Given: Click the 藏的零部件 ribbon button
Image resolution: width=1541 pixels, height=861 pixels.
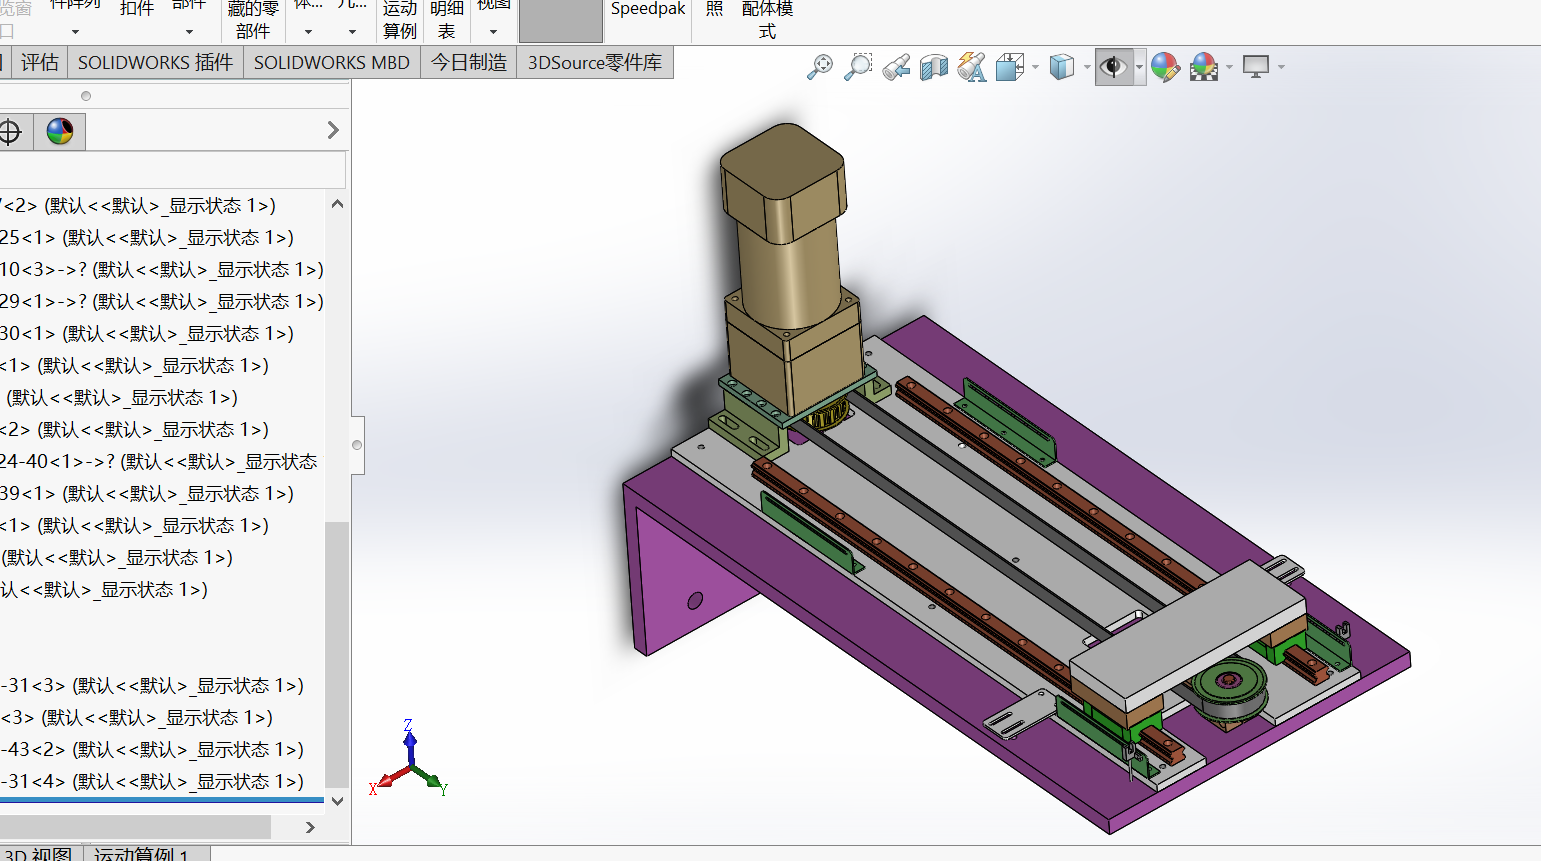Looking at the screenshot, I should click(253, 20).
